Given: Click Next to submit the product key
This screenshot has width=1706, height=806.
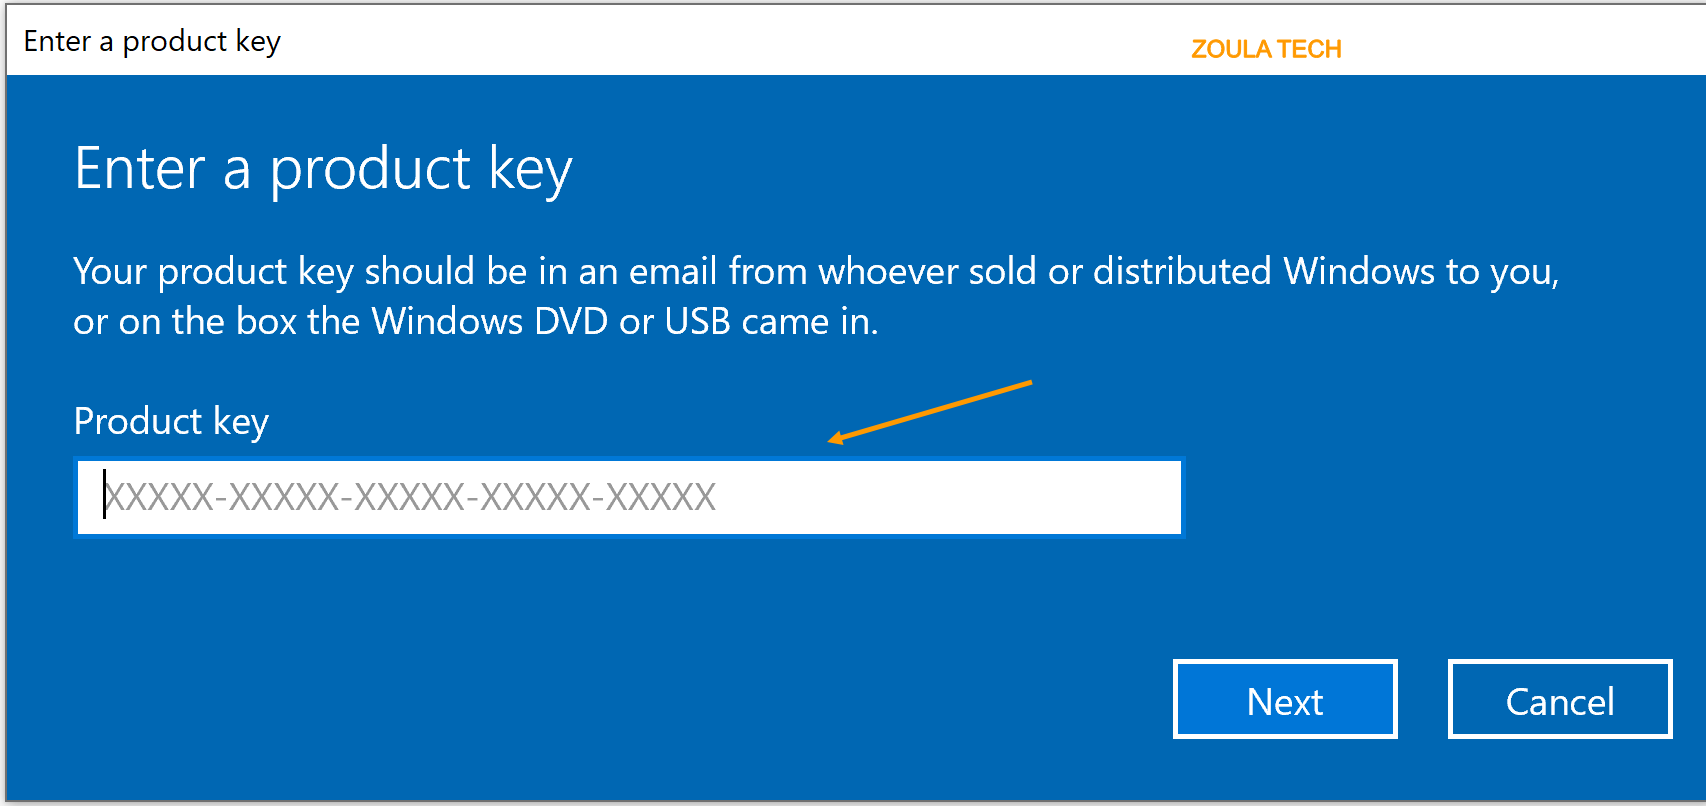Looking at the screenshot, I should click(x=1284, y=699).
